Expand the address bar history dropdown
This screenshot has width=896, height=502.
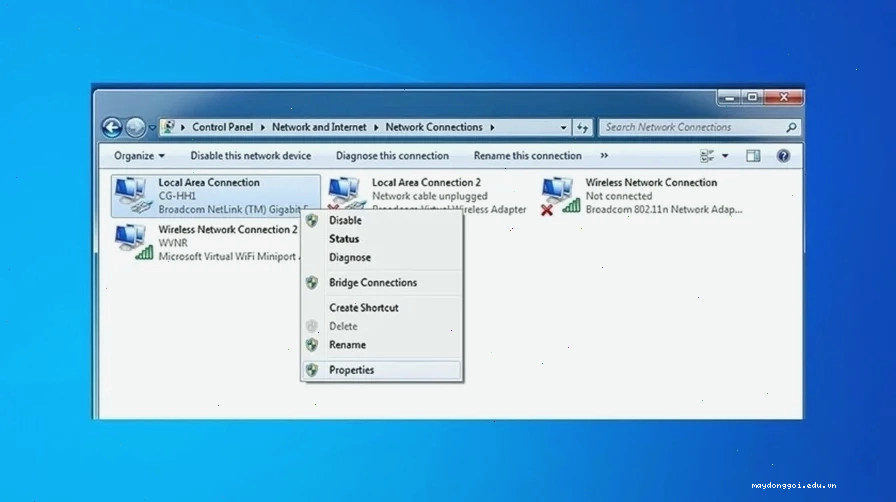point(563,128)
